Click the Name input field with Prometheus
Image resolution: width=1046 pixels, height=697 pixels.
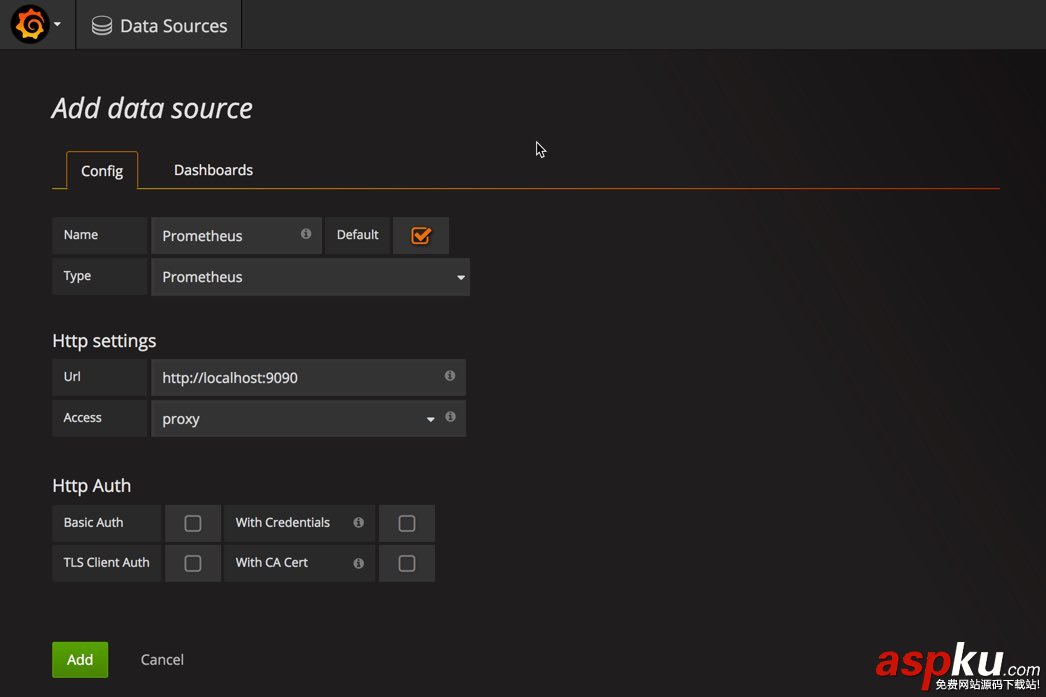[x=236, y=235]
